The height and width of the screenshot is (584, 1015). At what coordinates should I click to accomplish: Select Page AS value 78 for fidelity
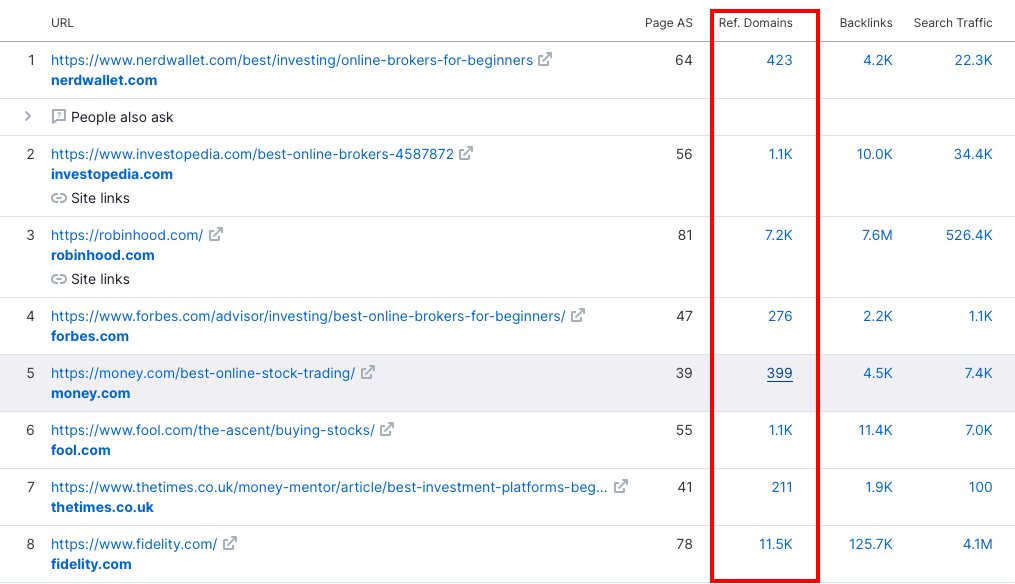tap(684, 544)
